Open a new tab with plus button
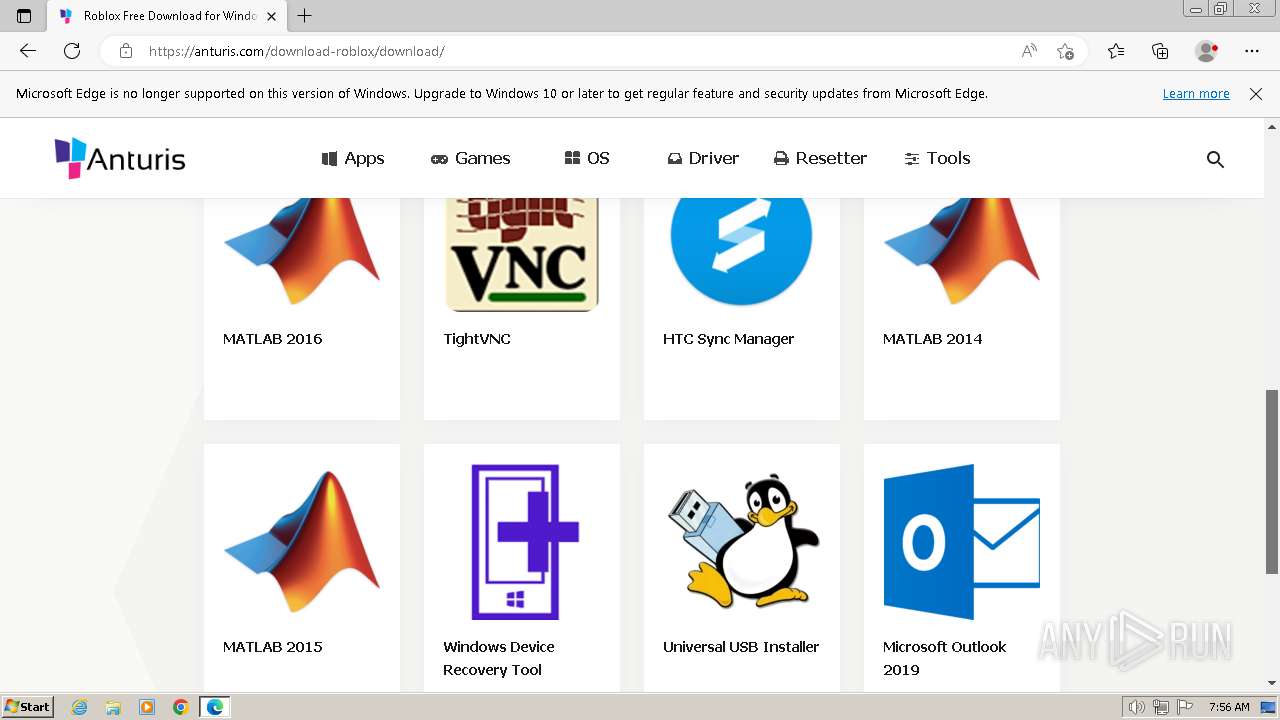 tap(305, 16)
